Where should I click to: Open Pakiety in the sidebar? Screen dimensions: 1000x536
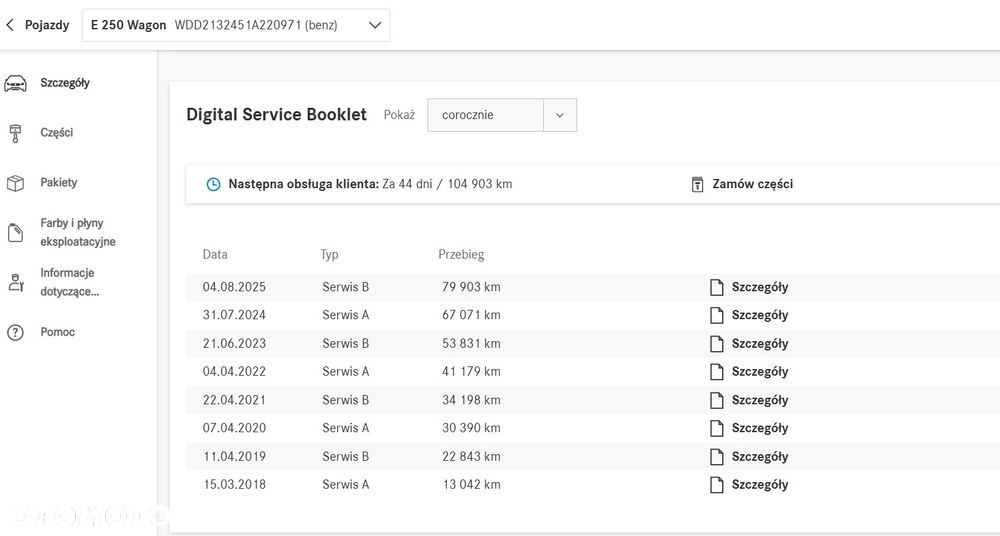click(59, 182)
